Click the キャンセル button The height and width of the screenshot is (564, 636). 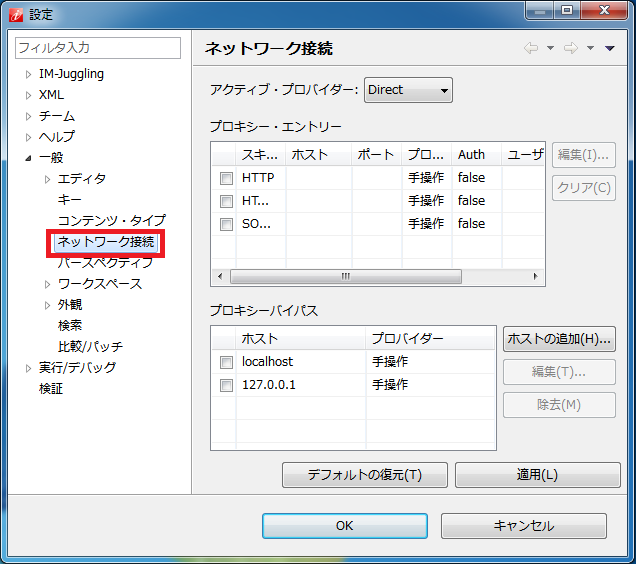click(524, 526)
